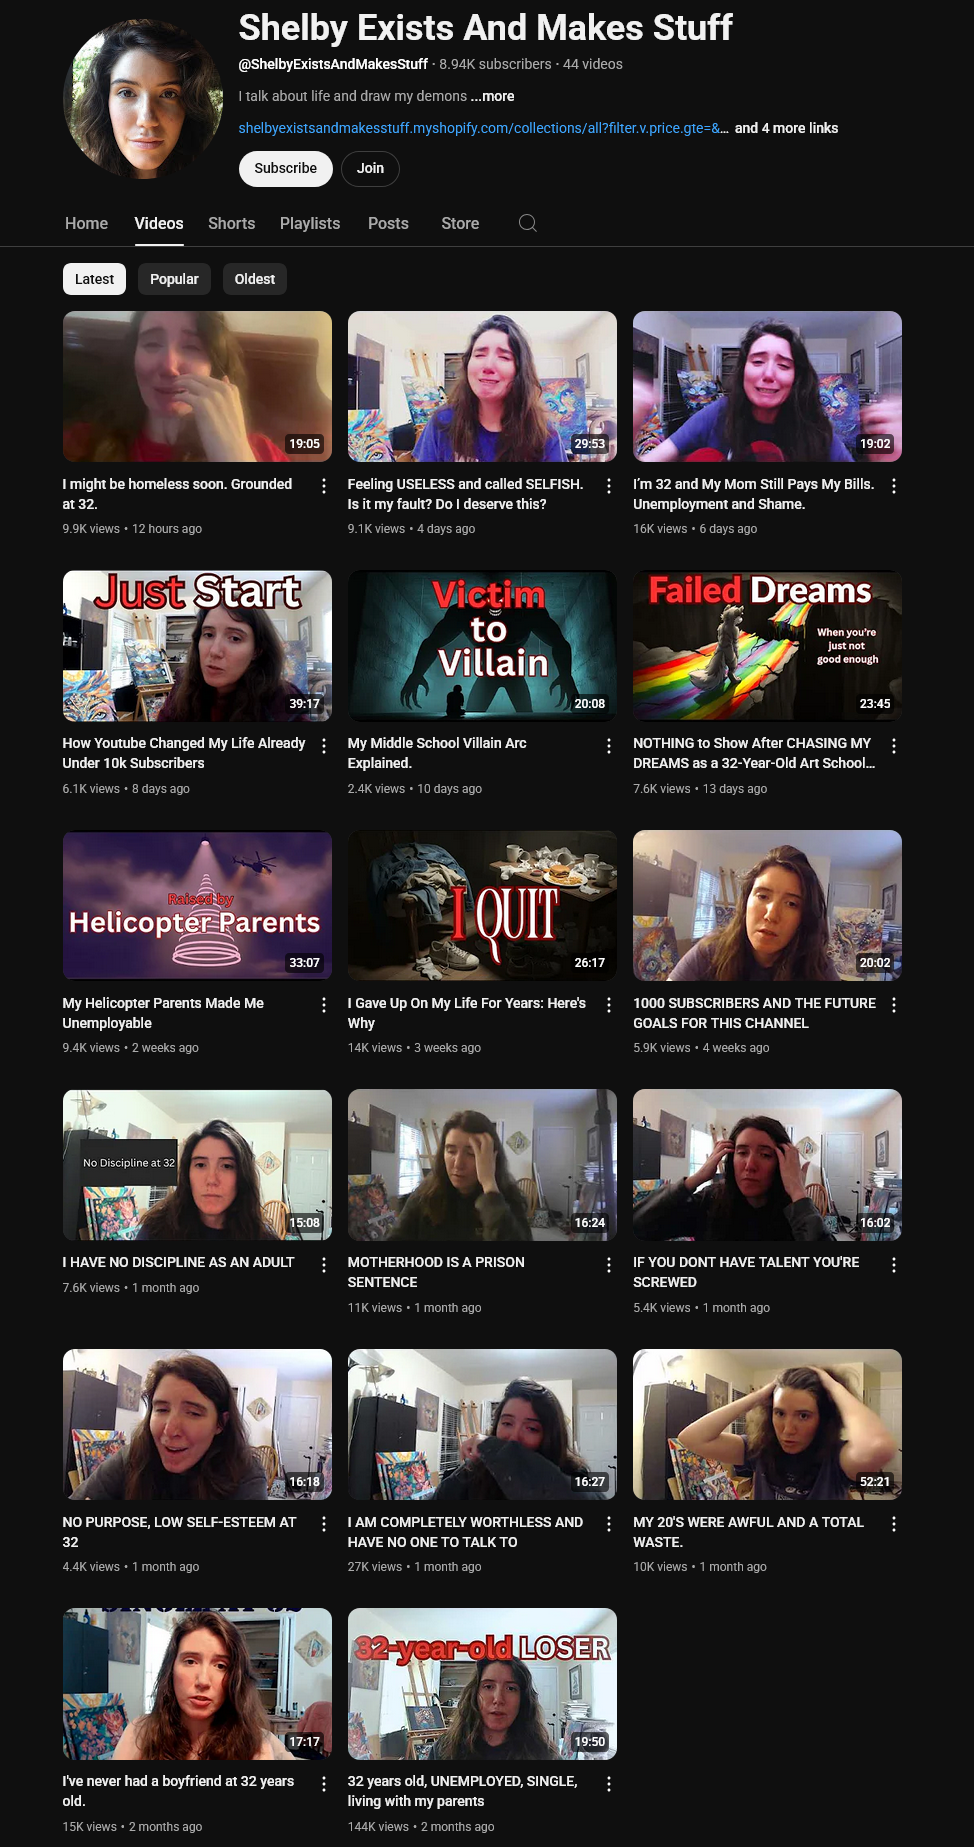Play the 'Just Start' thumbnail video
The image size is (974, 1847).
197,646
